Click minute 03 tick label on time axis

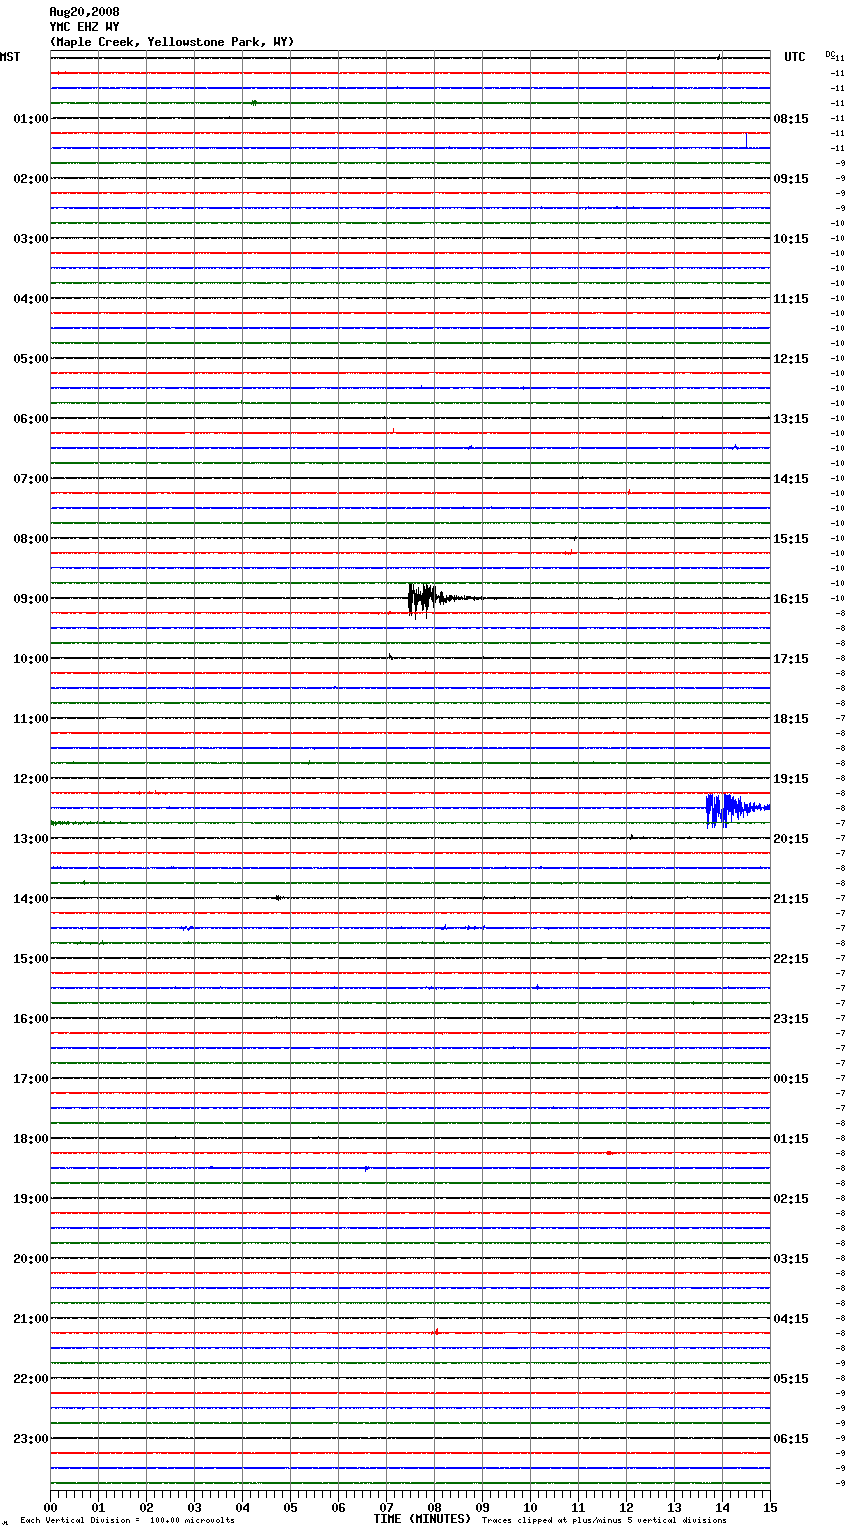194,1507
